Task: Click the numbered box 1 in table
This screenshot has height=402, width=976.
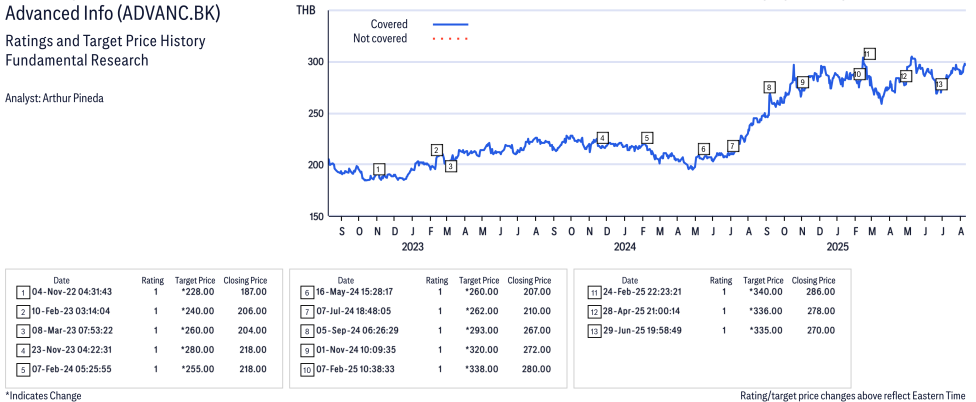Action: point(22,292)
